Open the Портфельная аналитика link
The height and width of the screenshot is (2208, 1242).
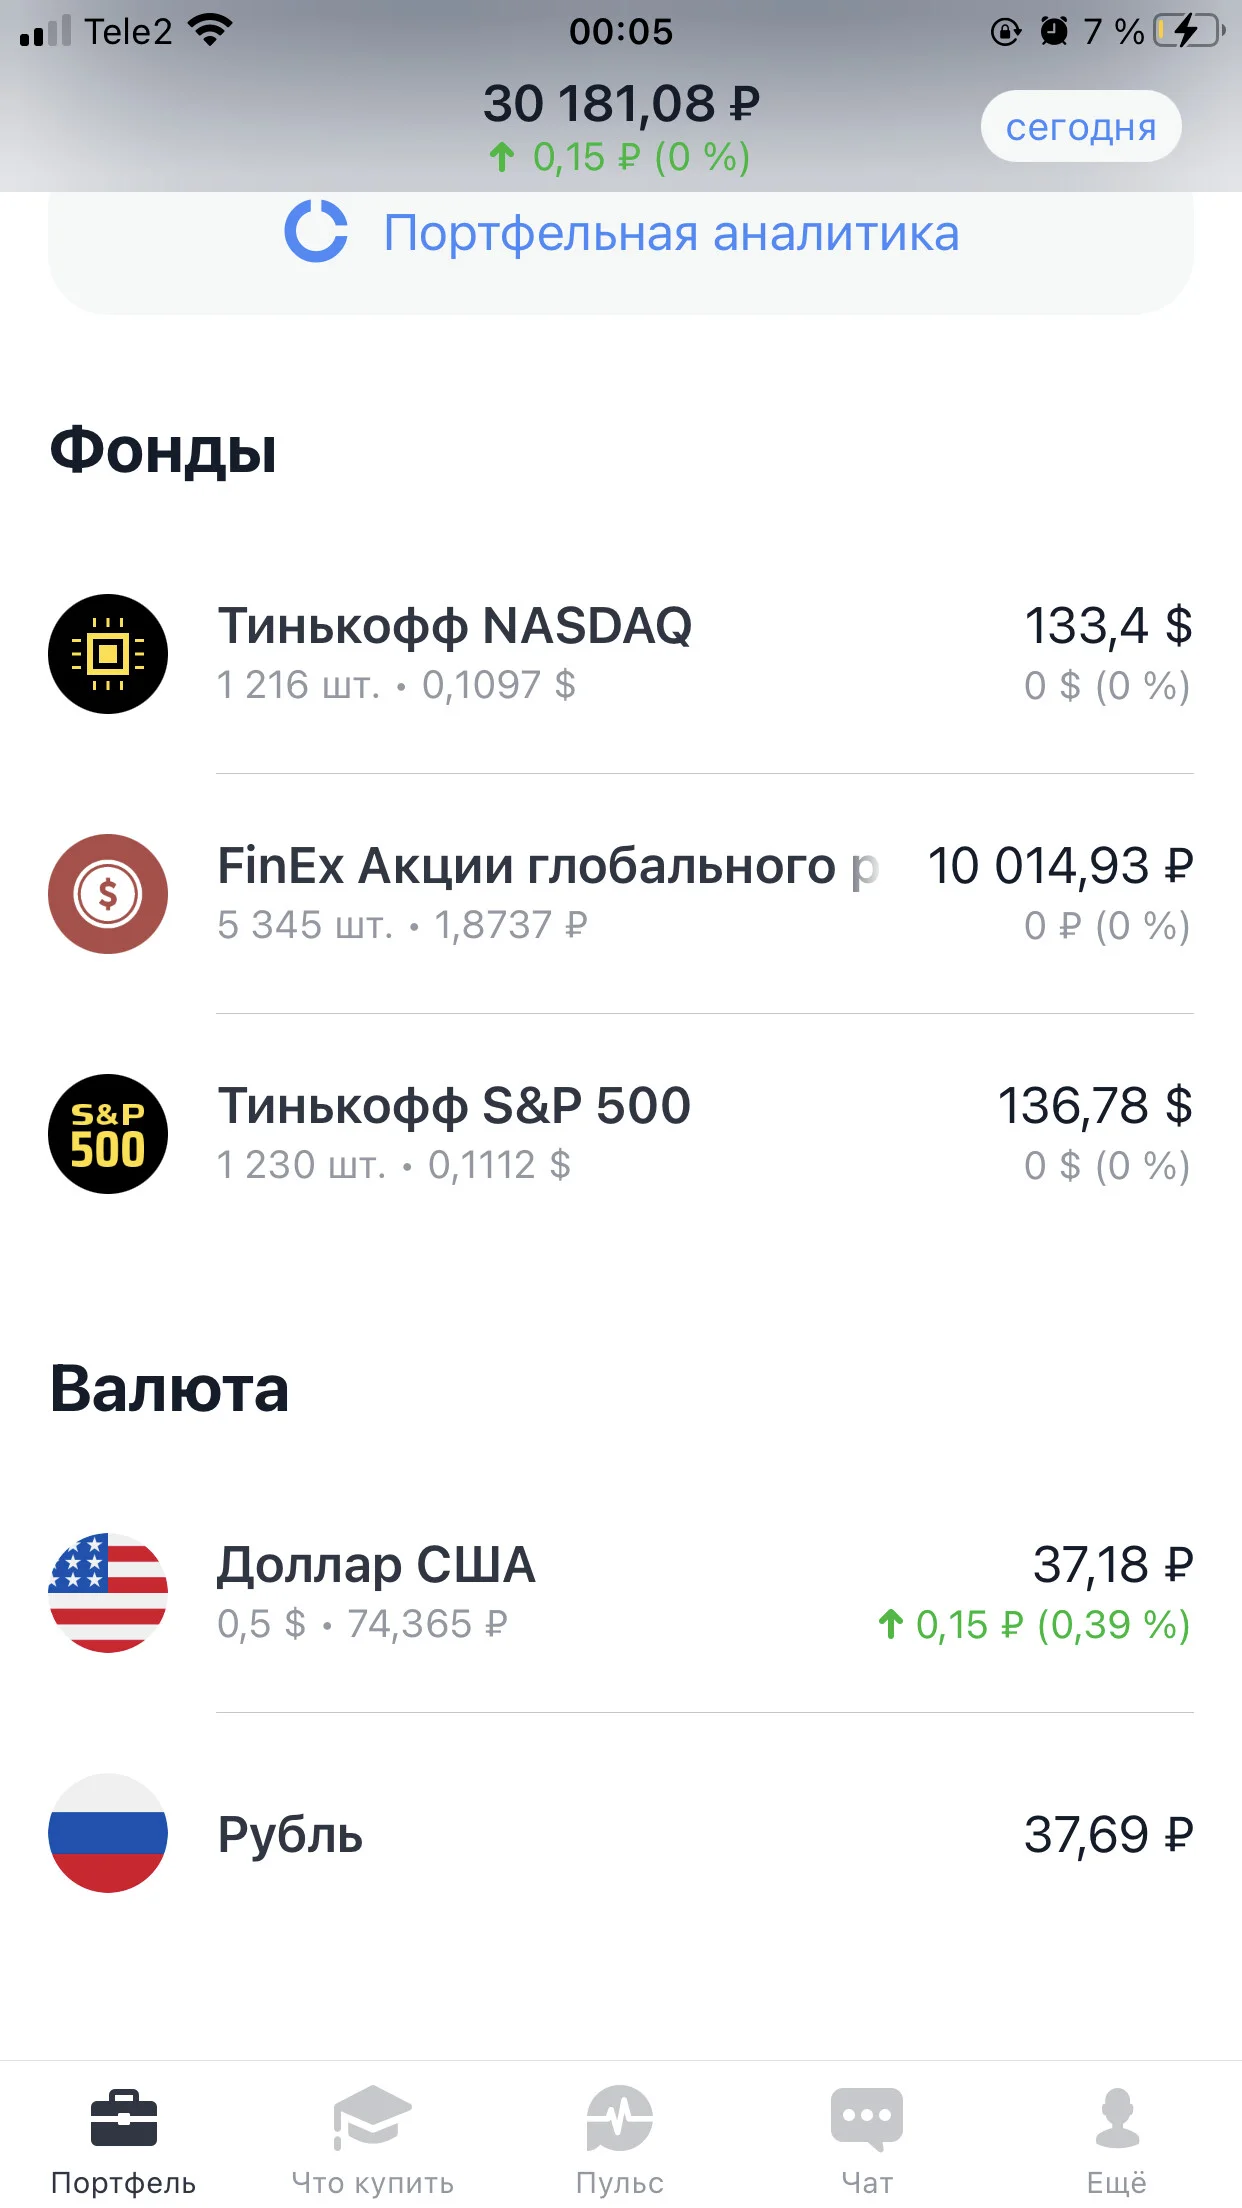pos(621,236)
